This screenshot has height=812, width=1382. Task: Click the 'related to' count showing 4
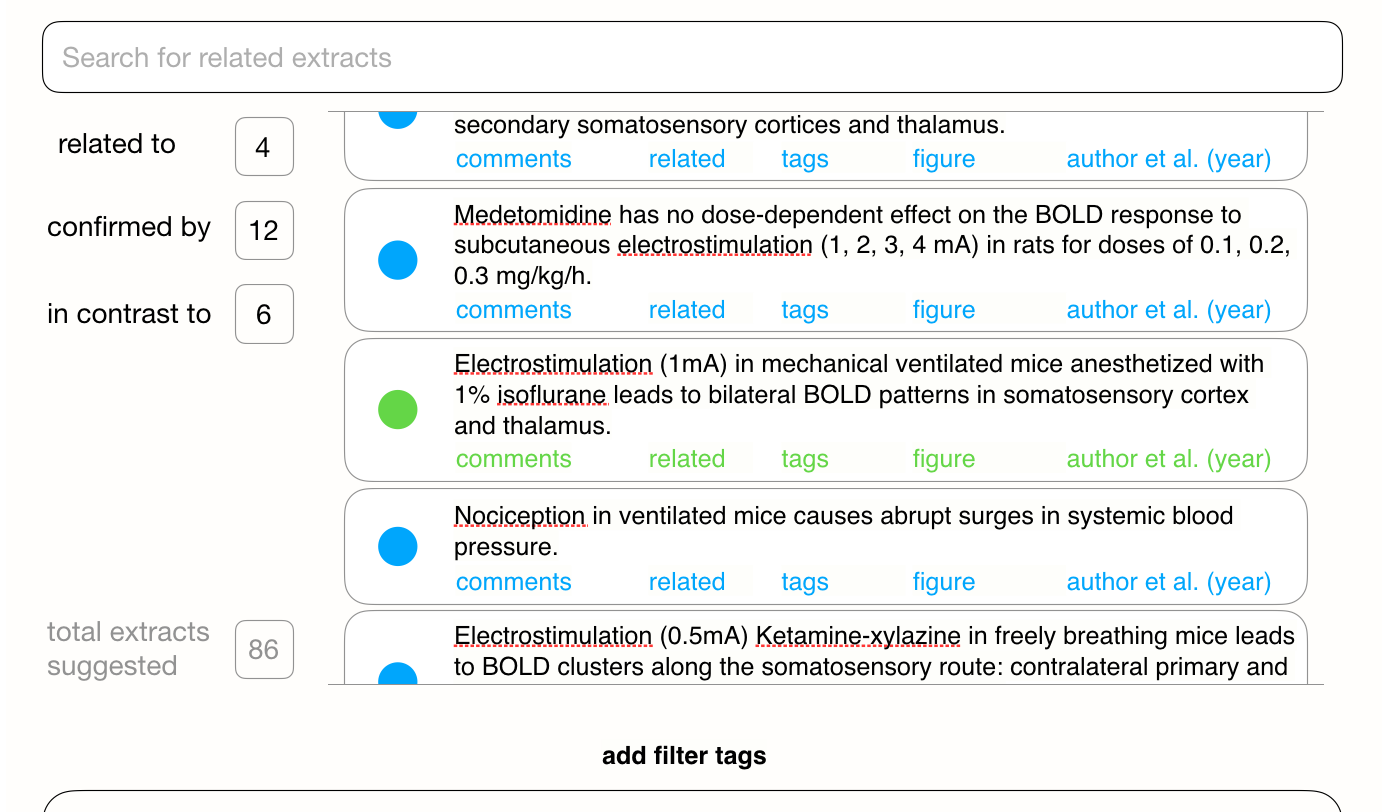click(x=263, y=146)
